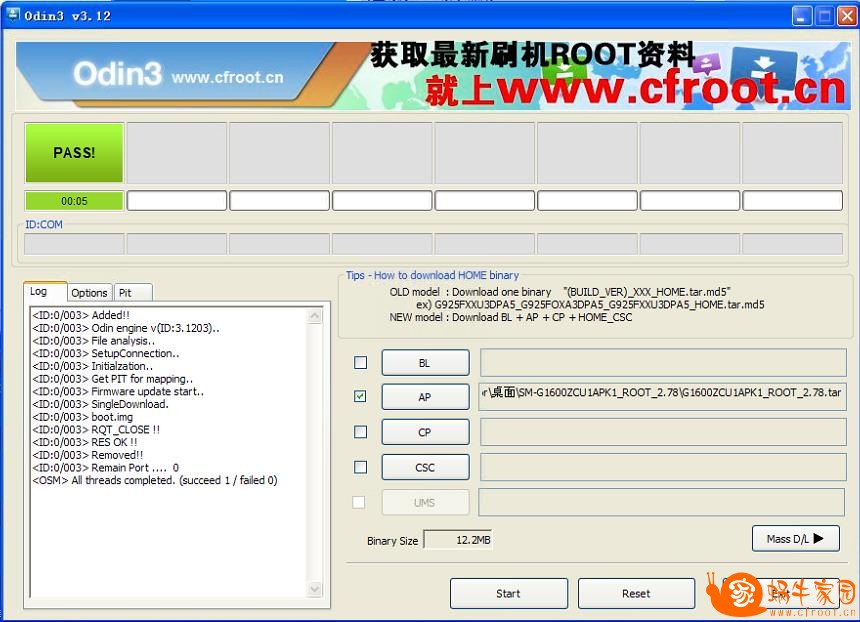Select log line 'Remain Port .... 0'
Screen dimensions: 860x622
105,468
